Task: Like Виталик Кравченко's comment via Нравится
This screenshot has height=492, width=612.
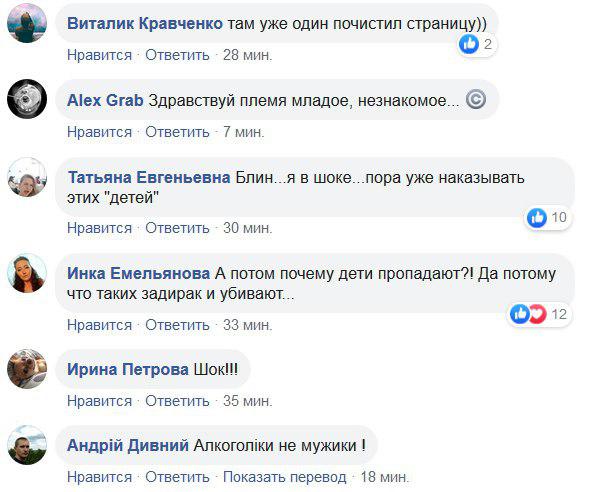Action: pyautogui.click(x=99, y=55)
